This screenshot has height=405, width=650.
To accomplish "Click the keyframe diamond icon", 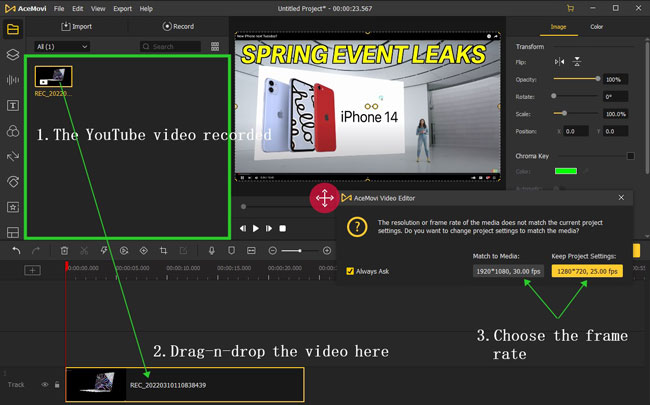I will (143, 250).
